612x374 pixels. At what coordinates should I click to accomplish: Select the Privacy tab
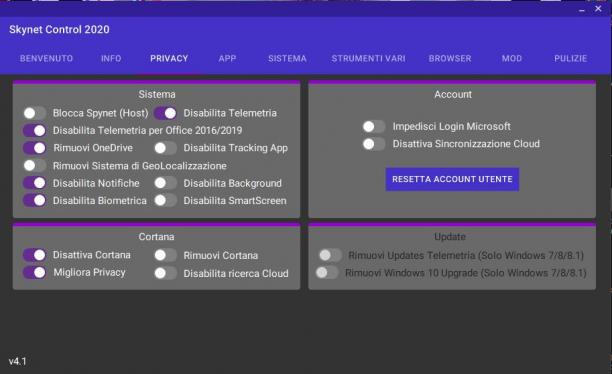pos(169,59)
